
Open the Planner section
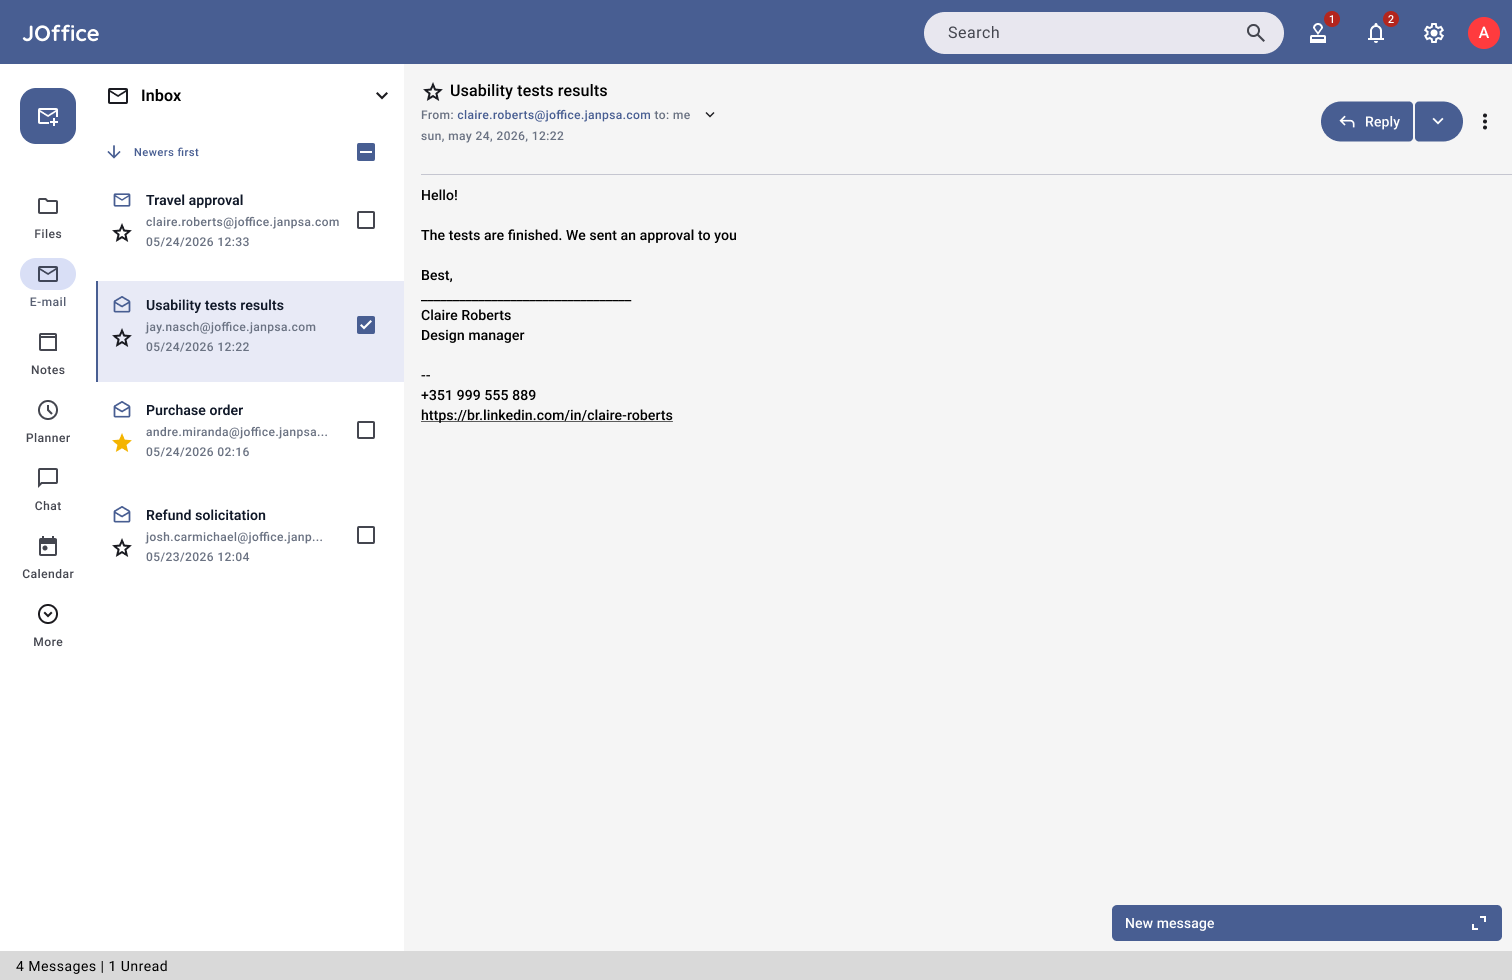(48, 421)
